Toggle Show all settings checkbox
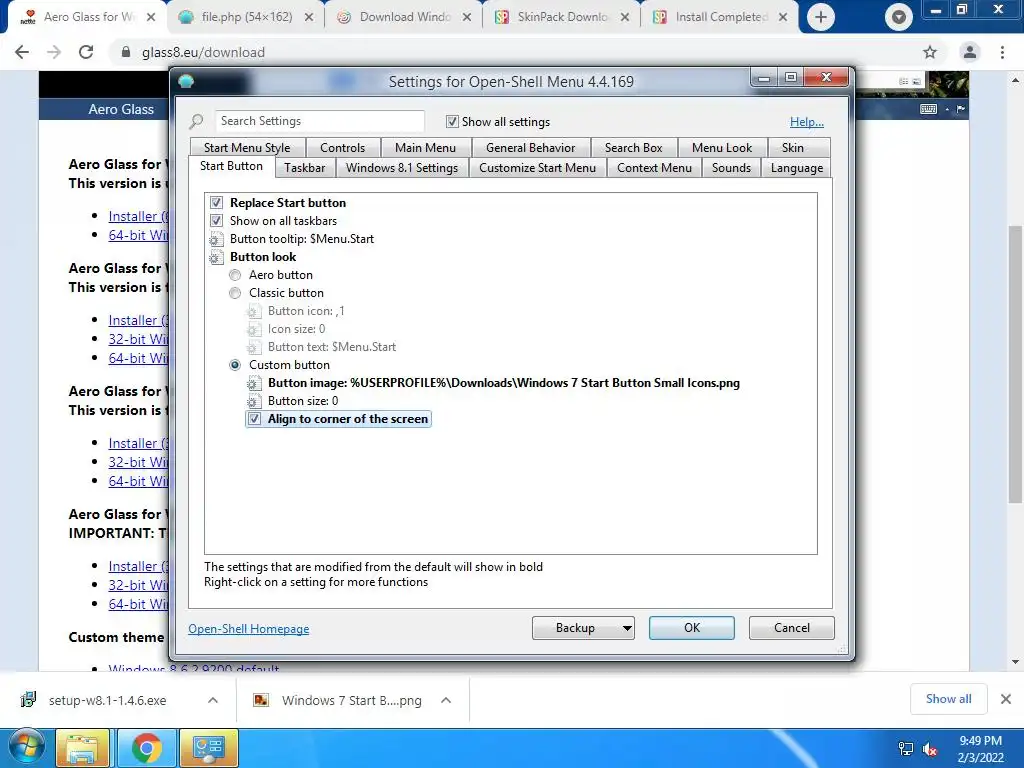 [x=452, y=121]
